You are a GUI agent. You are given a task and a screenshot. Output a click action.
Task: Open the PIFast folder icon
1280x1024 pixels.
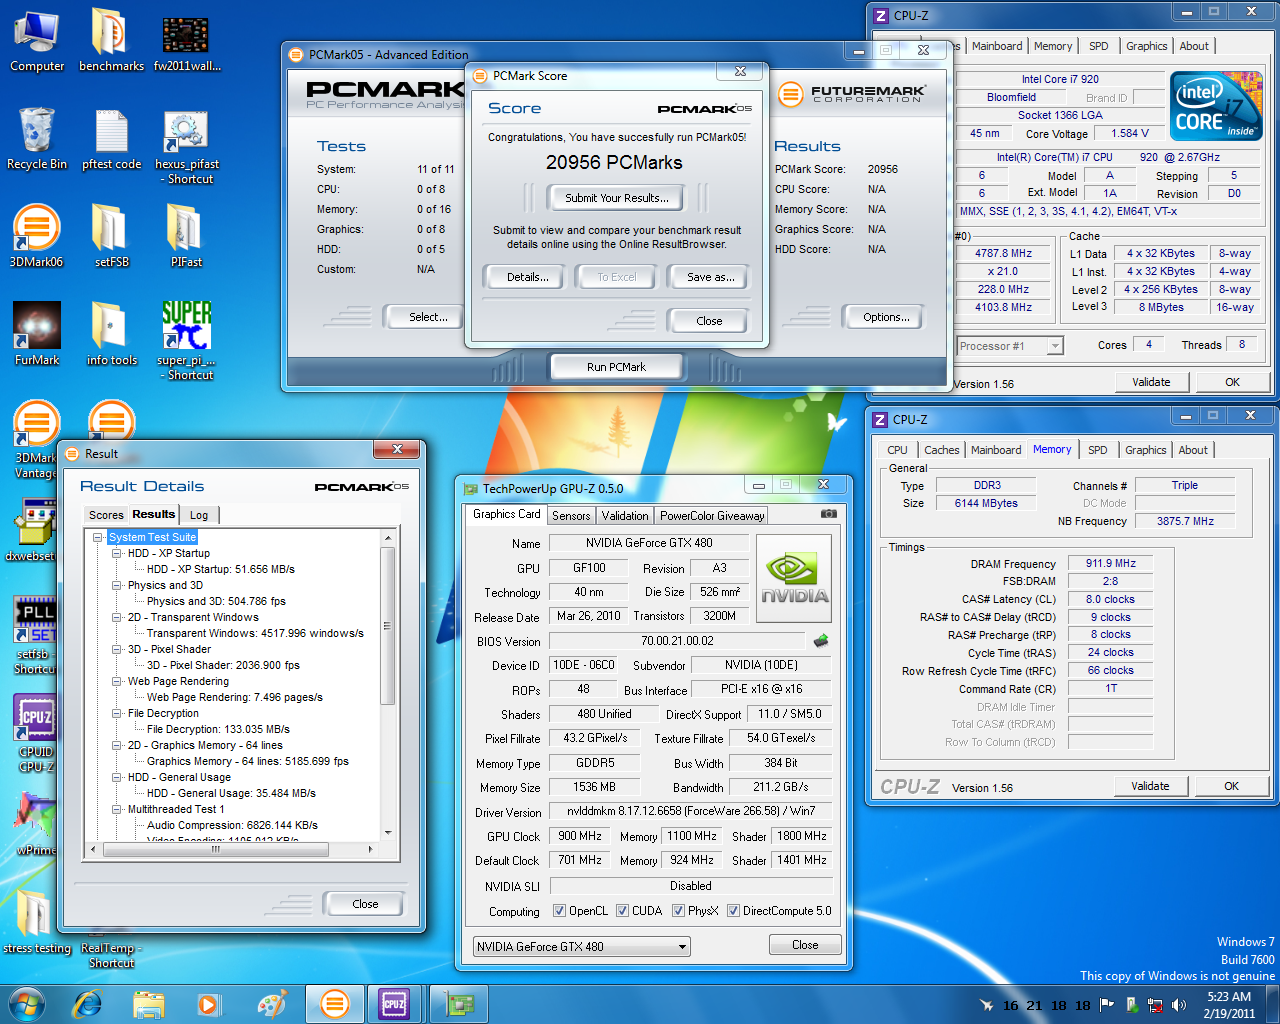click(x=186, y=236)
